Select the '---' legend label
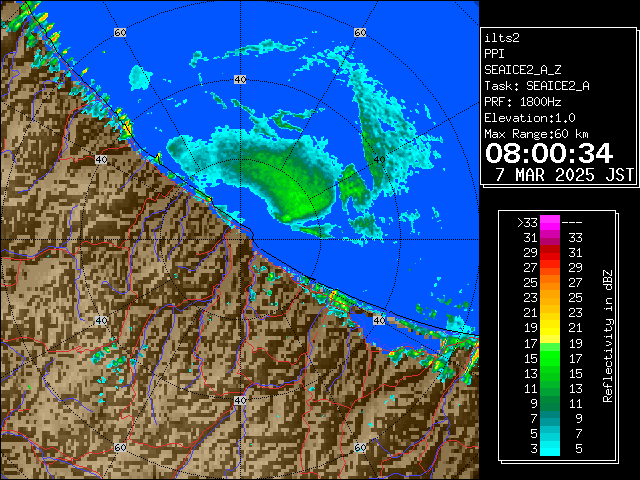The image size is (640, 480). 572,223
